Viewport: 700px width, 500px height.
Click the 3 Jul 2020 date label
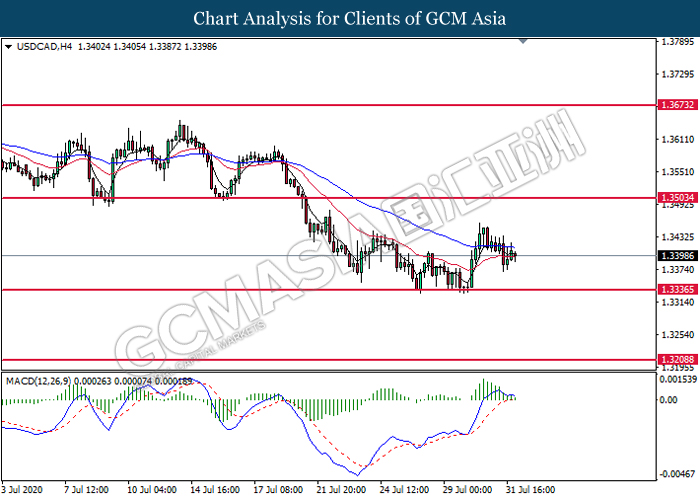click(22, 490)
